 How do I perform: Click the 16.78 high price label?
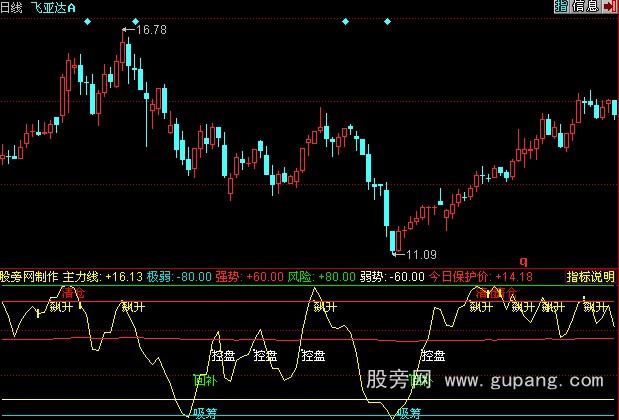[151, 30]
